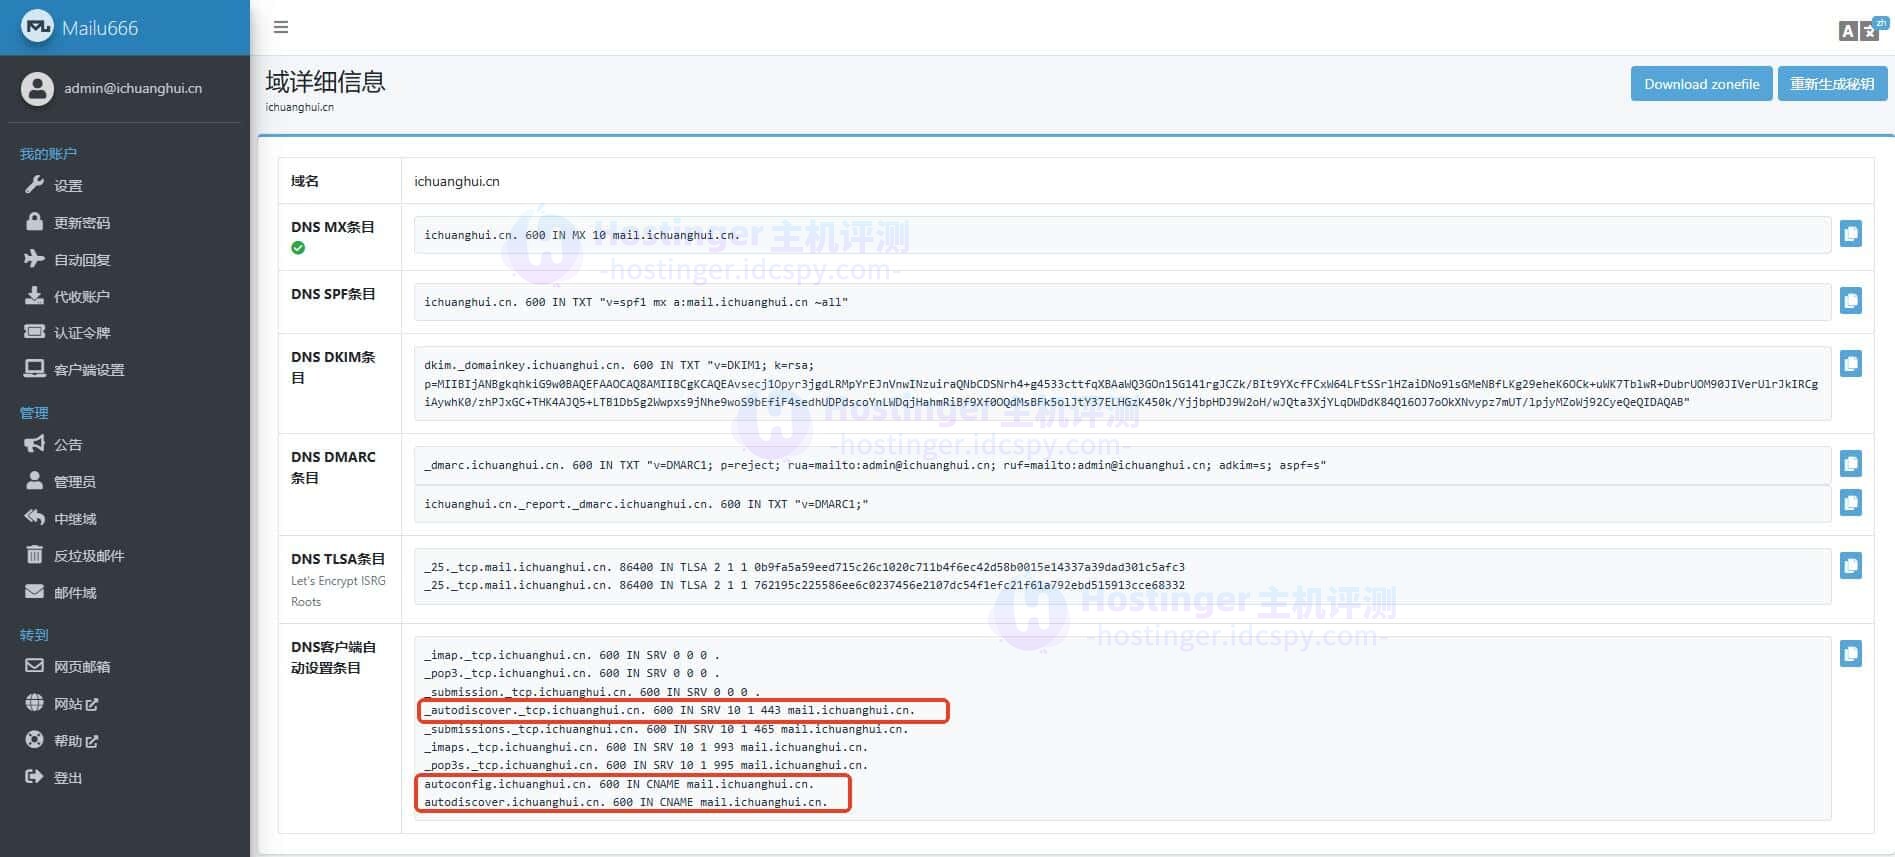Open 网页邮箱 webmail link

pyautogui.click(x=81, y=667)
